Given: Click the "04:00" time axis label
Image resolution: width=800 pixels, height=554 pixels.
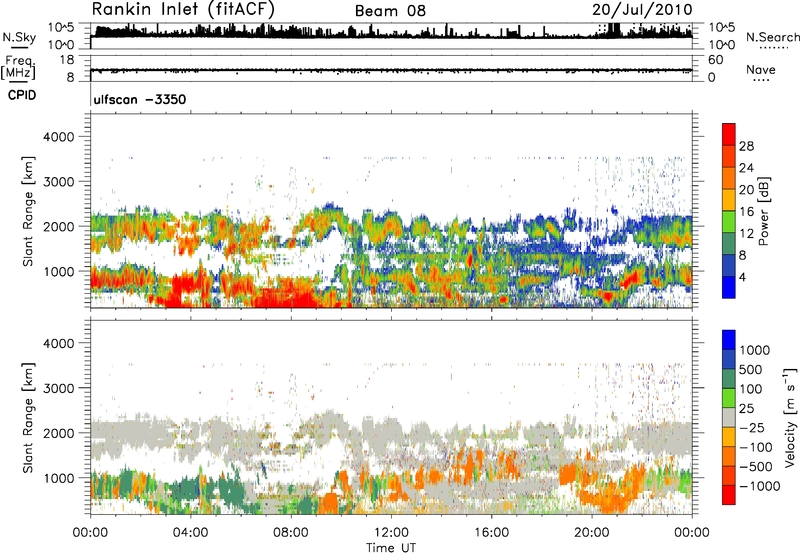Looking at the screenshot, I should [190, 533].
